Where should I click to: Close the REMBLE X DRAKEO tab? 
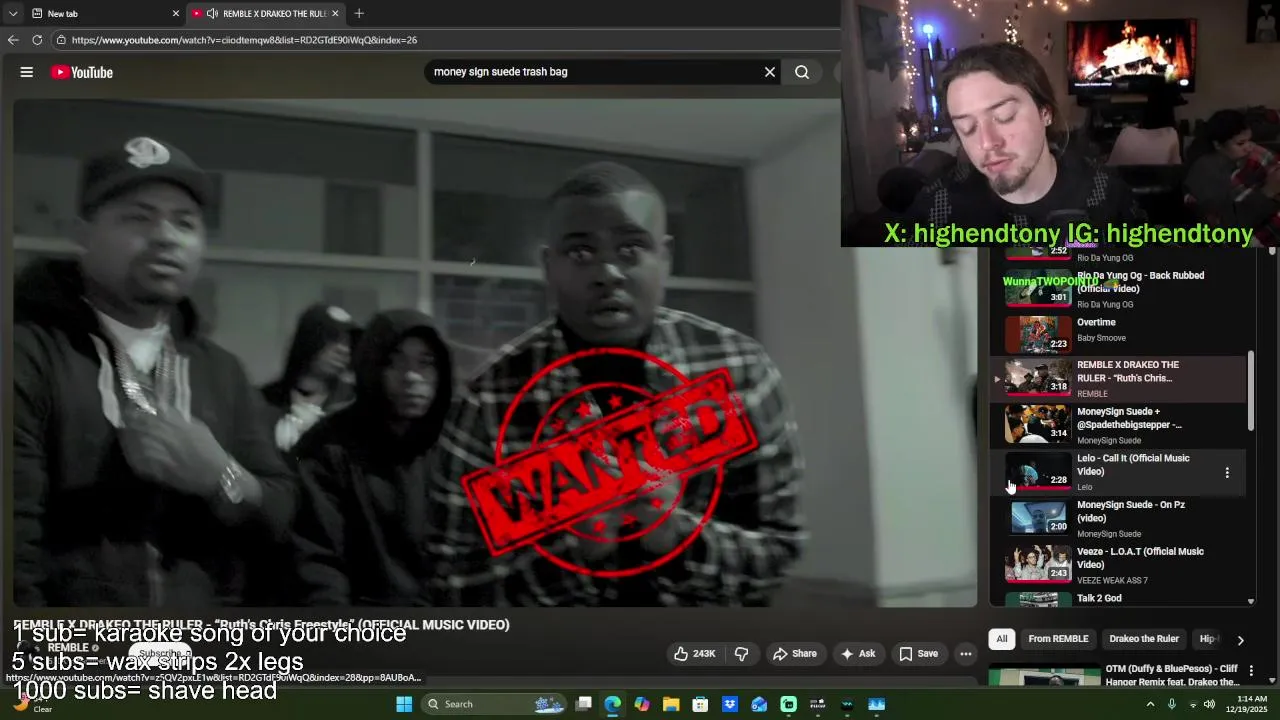[335, 13]
